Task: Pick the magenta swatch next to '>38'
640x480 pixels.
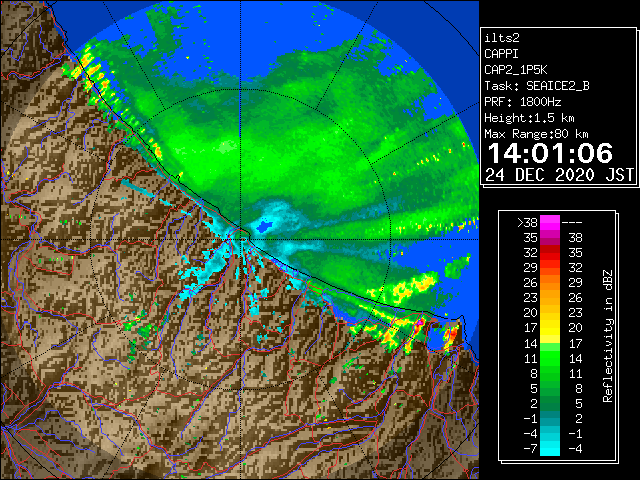Action: (550, 222)
